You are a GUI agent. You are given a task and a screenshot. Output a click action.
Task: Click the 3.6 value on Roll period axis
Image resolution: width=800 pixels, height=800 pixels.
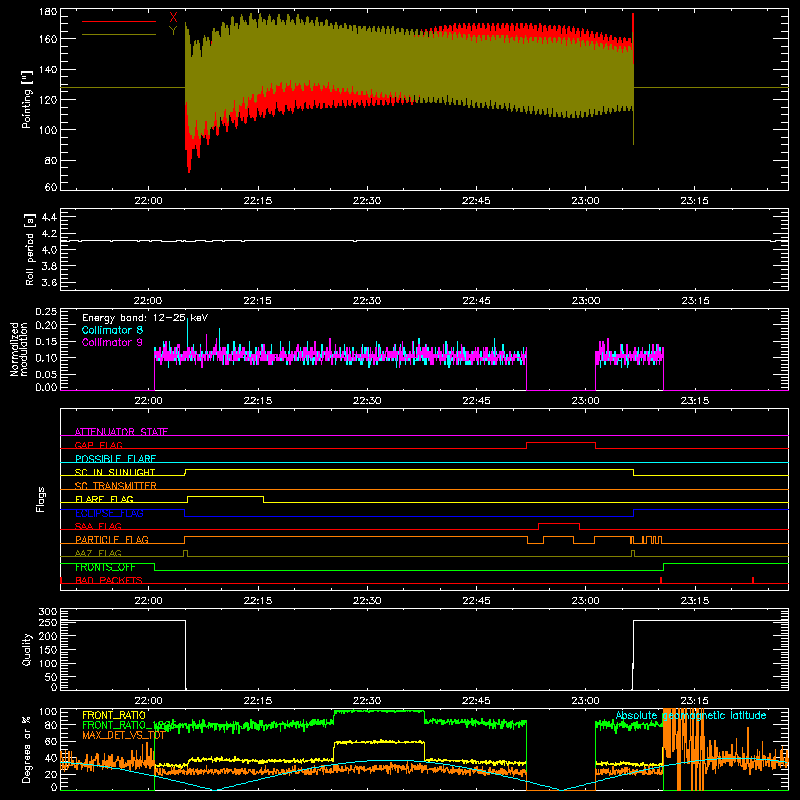49,282
